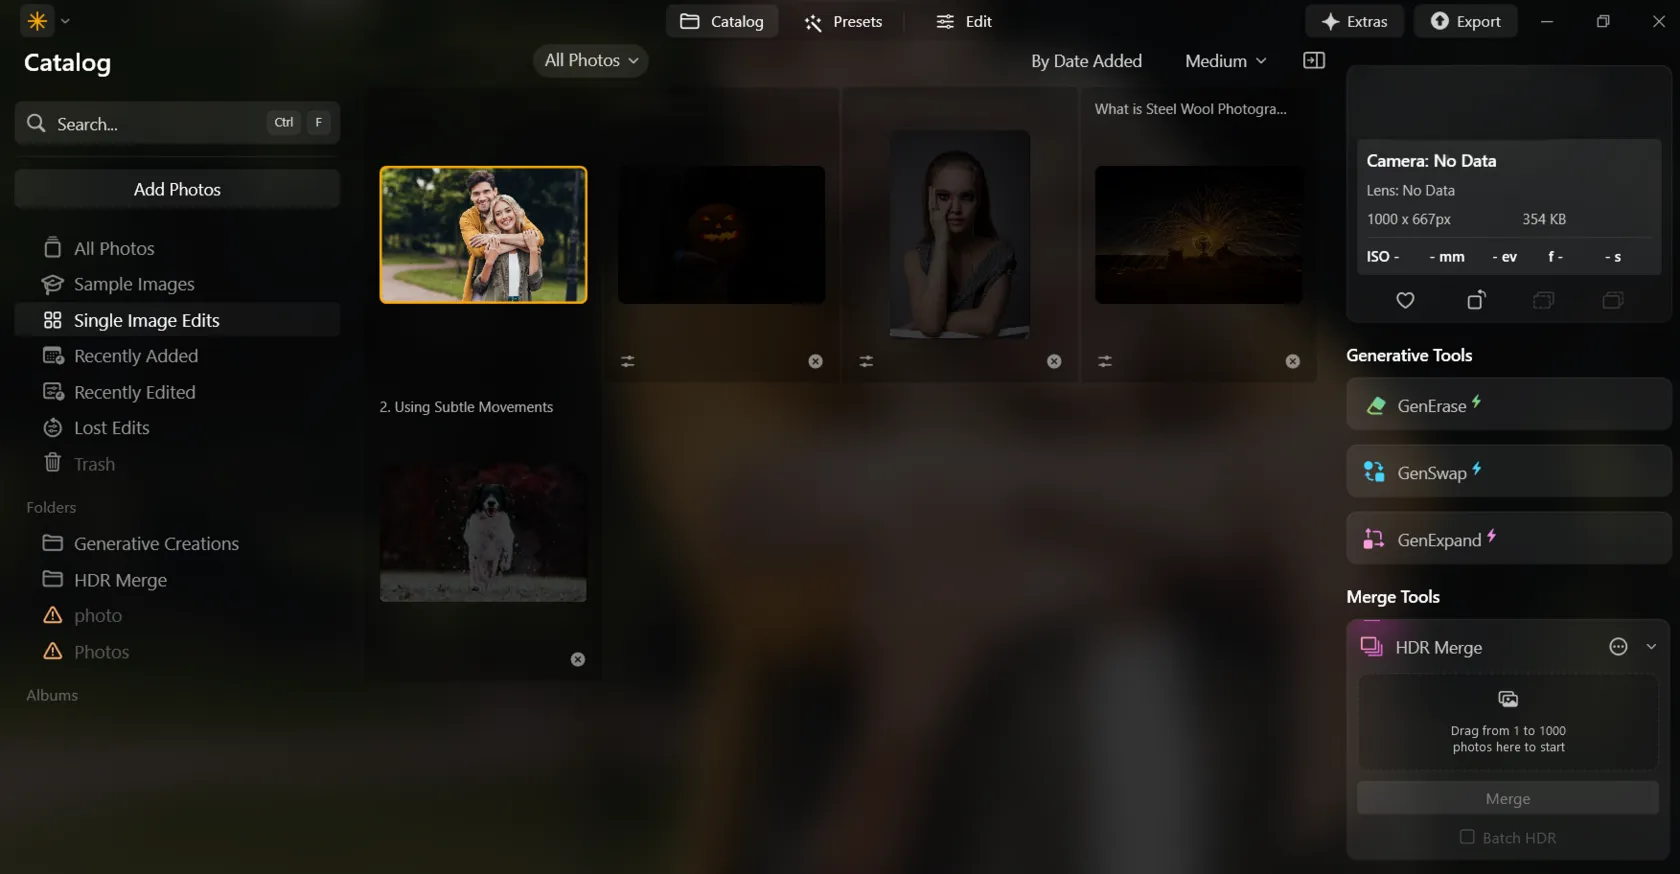Click the All Photos stack icon
This screenshot has width=1680, height=874.
(x=53, y=247)
